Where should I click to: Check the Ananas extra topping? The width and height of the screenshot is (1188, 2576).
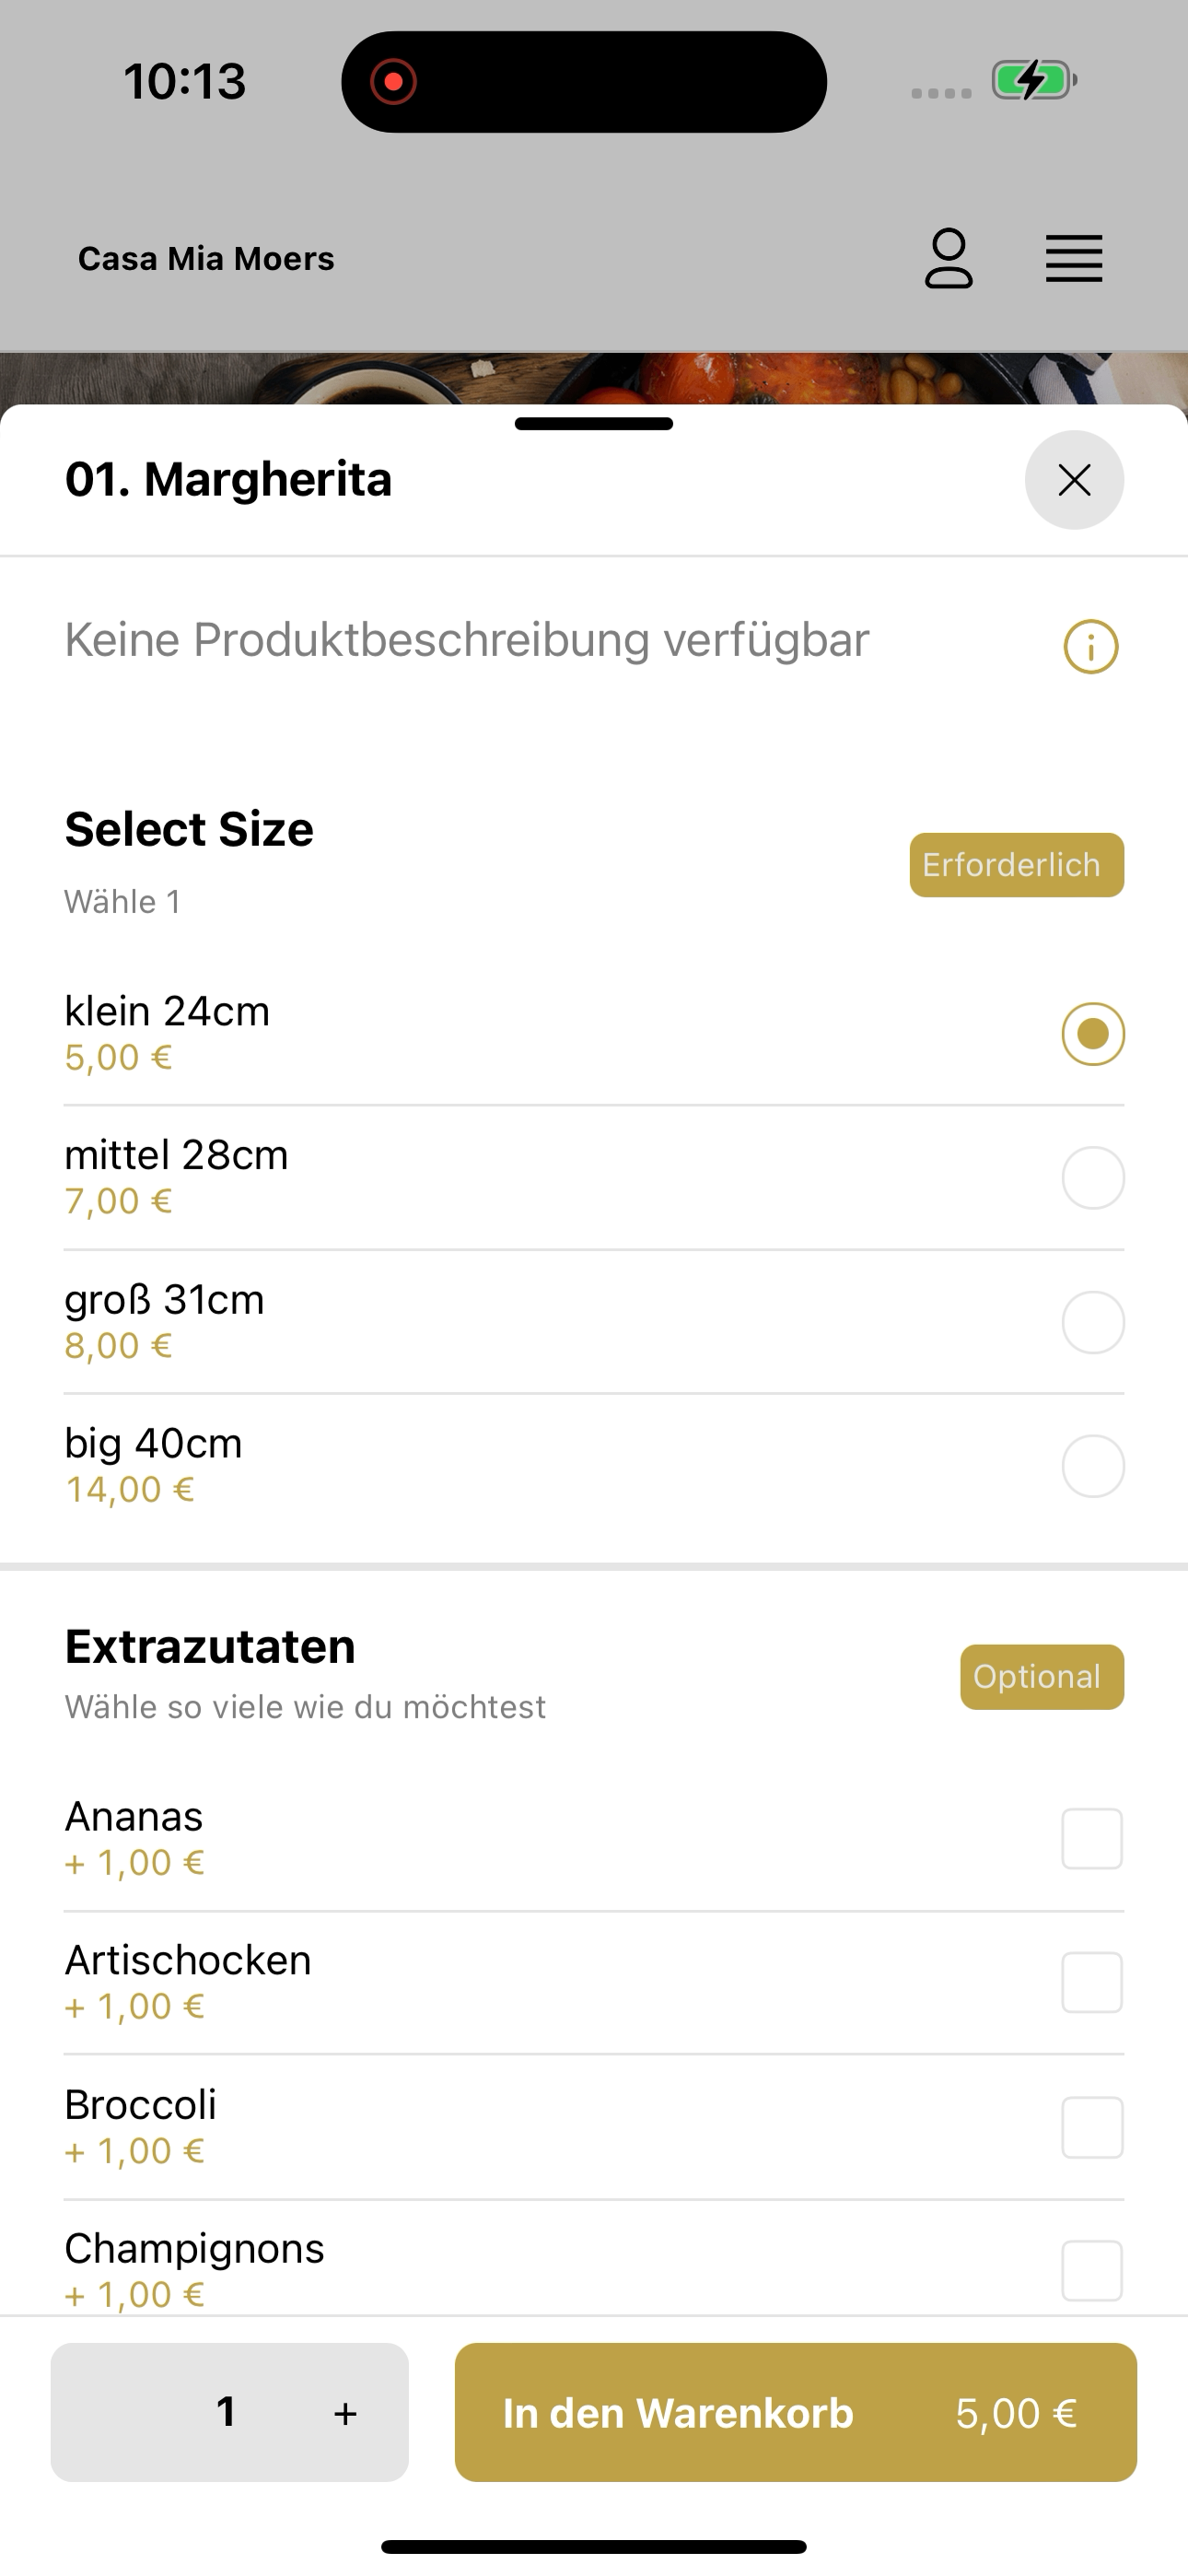pos(1092,1838)
